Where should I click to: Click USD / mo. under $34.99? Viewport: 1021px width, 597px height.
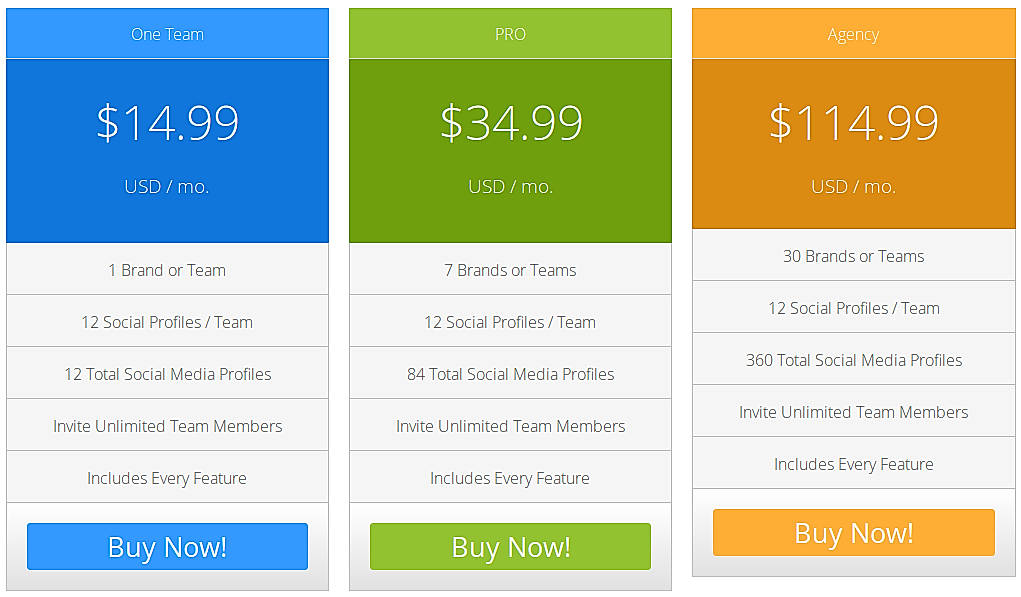[510, 187]
